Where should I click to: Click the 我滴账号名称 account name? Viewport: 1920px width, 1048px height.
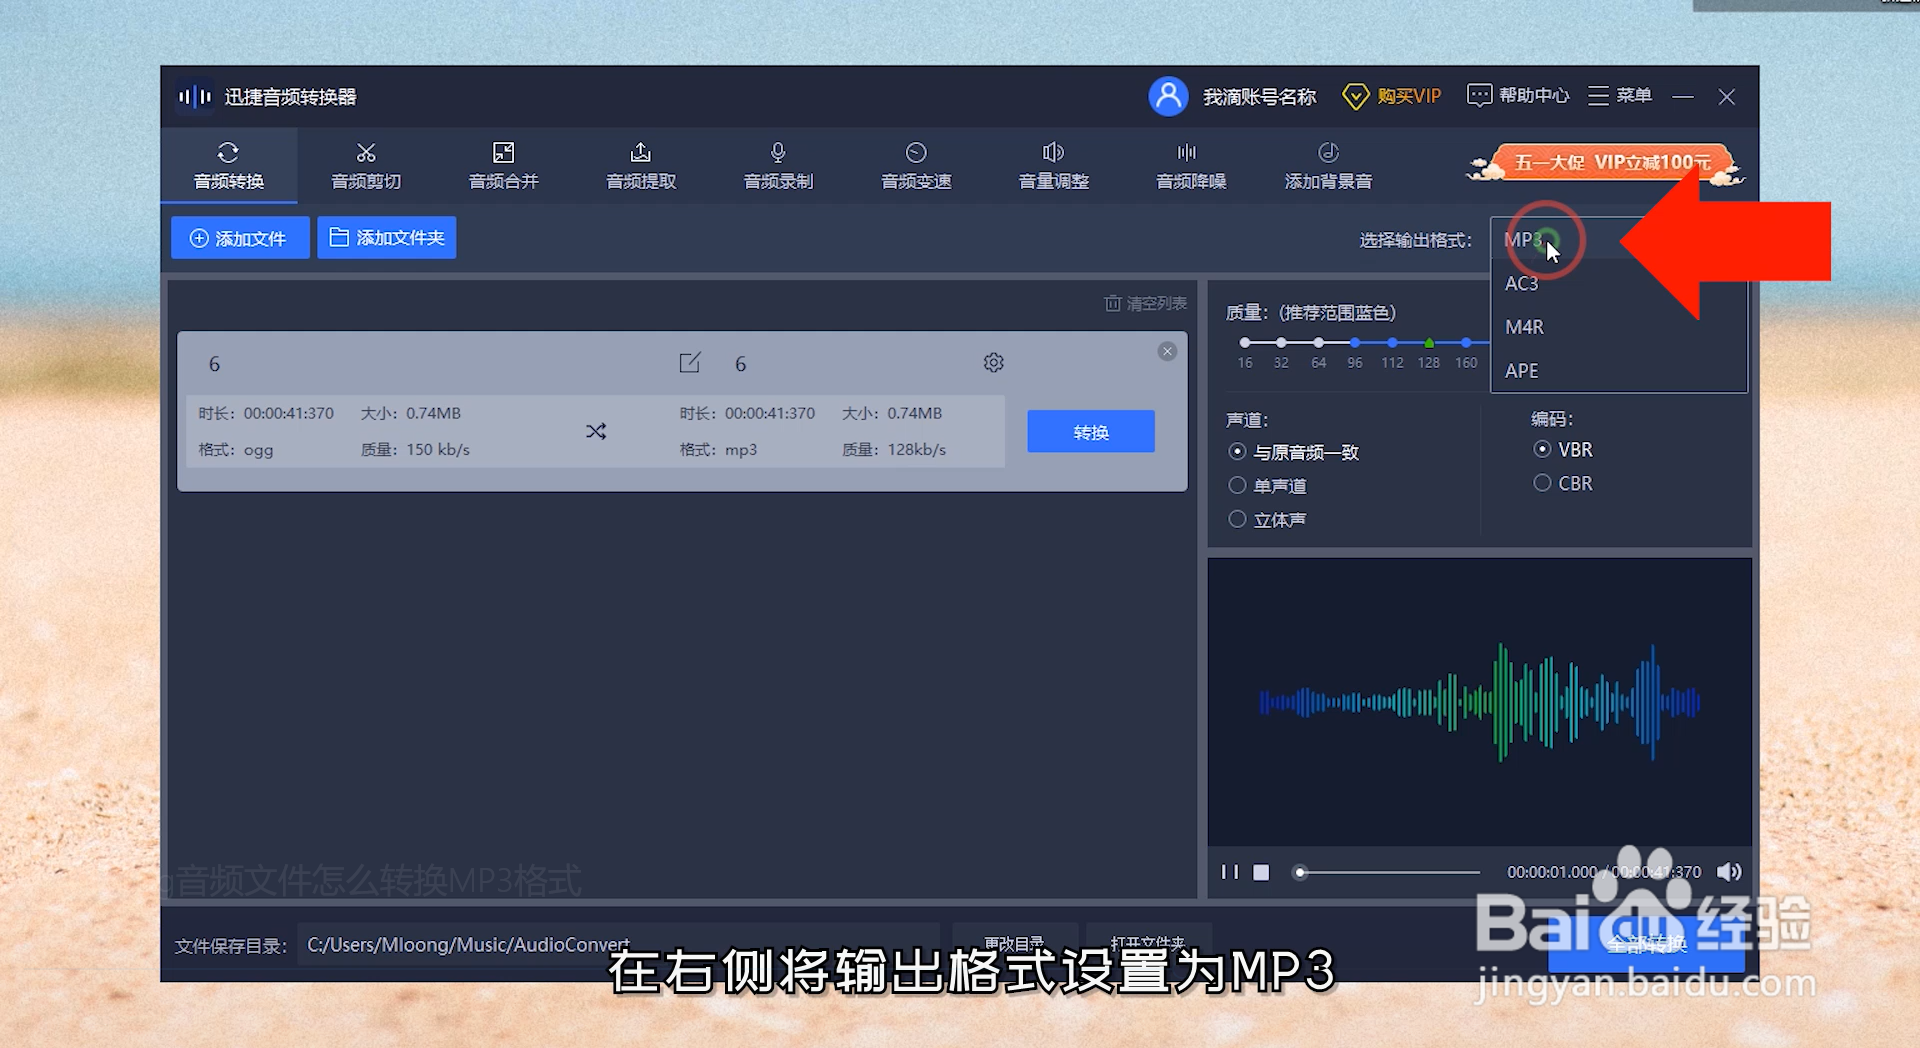(1259, 97)
